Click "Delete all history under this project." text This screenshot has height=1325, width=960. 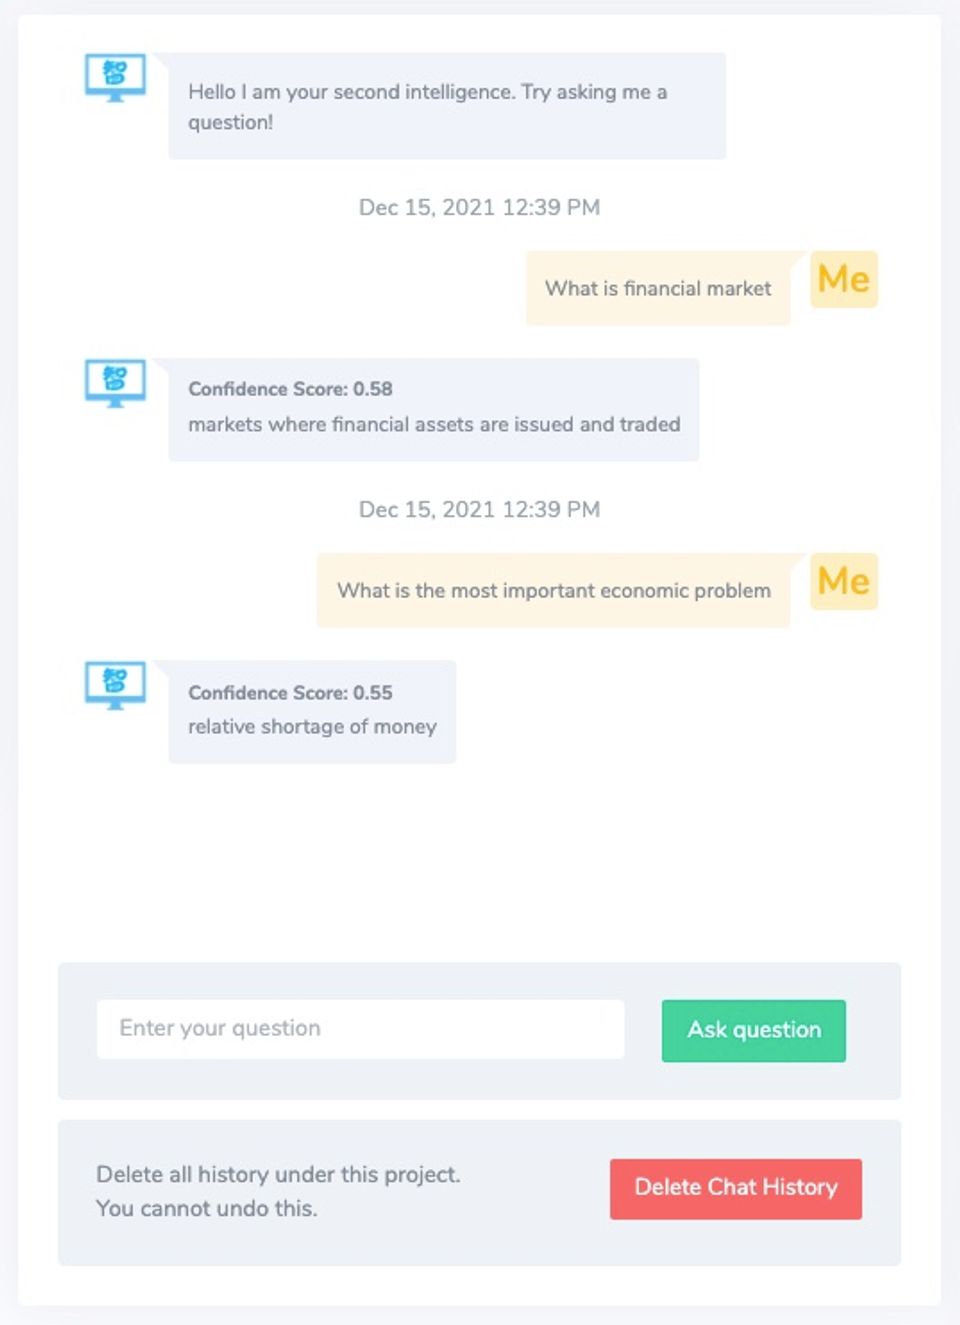[x=278, y=1174]
